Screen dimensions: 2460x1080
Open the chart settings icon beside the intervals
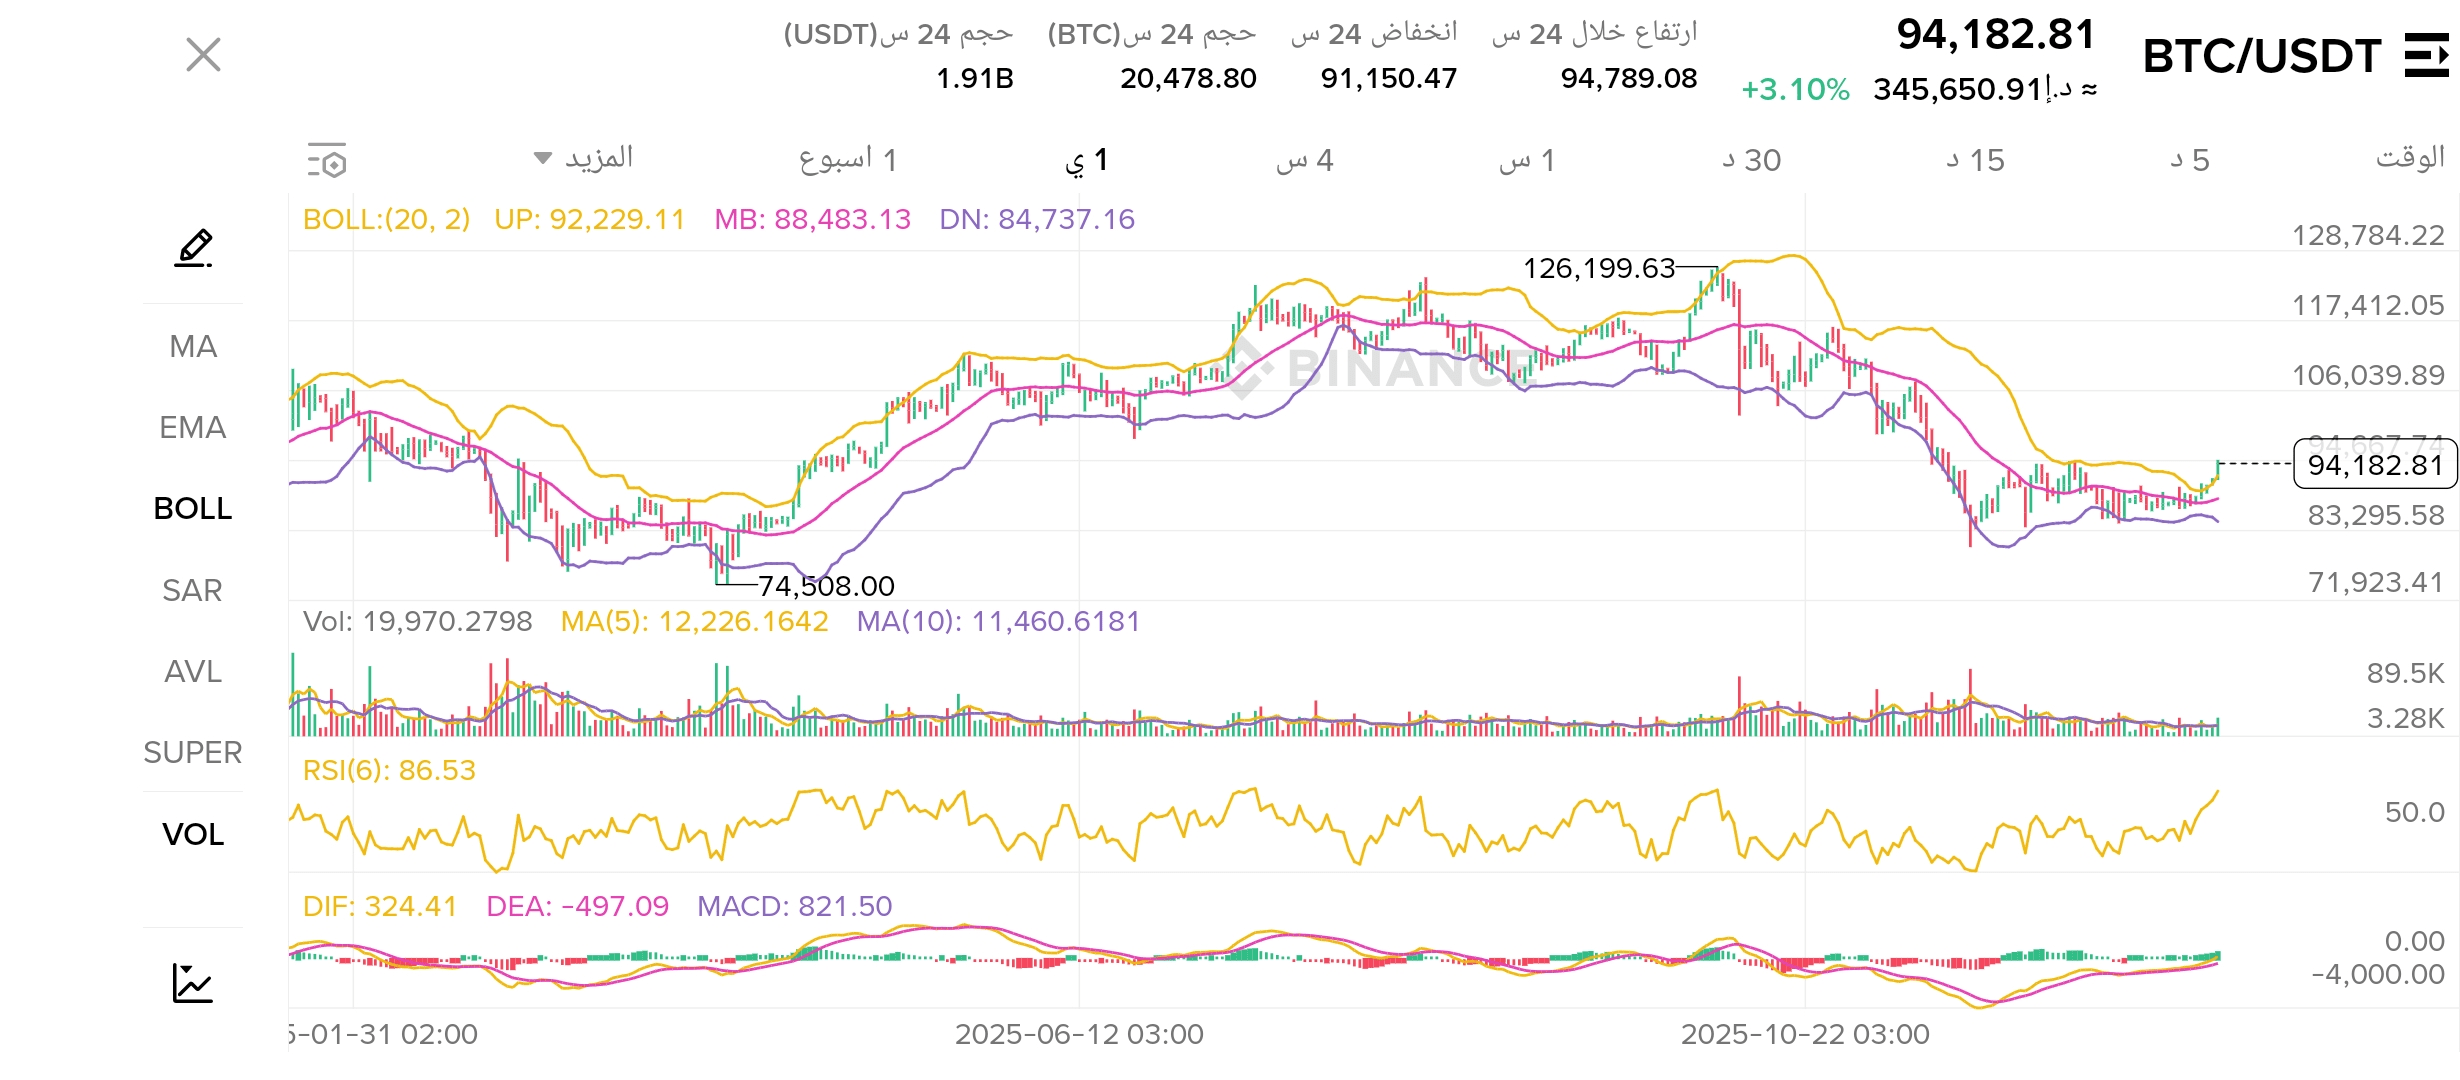click(x=327, y=160)
